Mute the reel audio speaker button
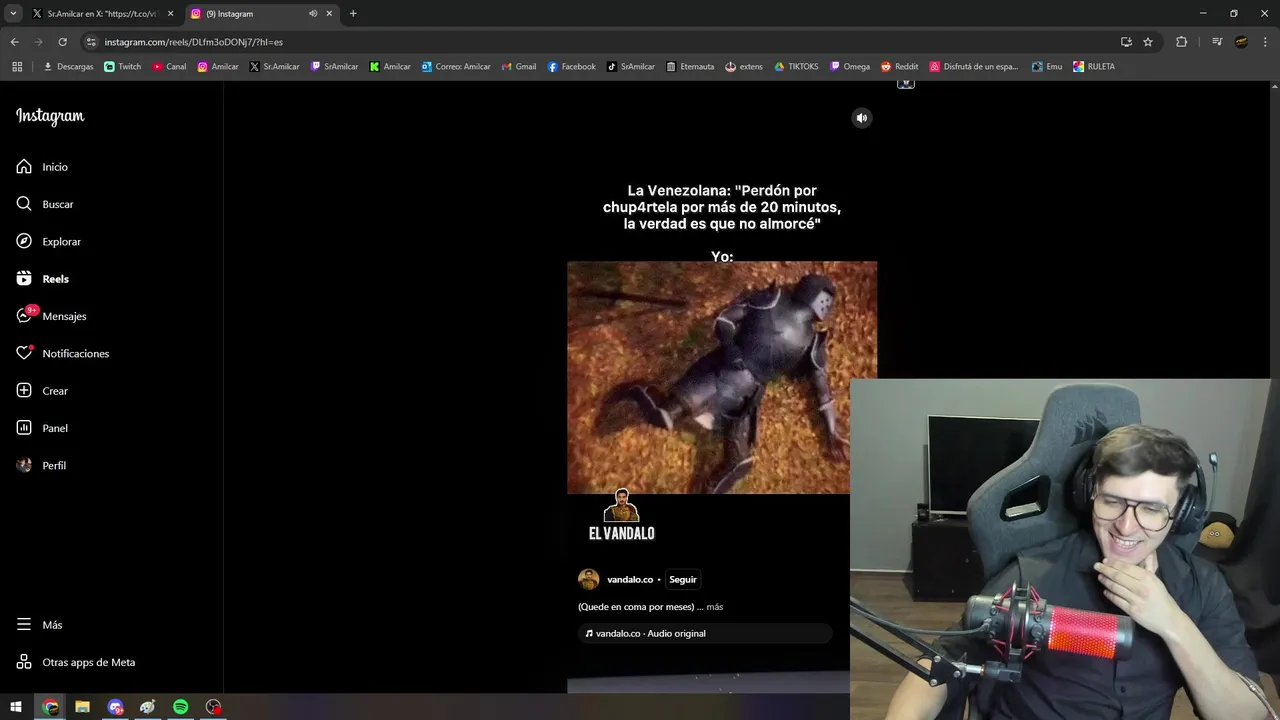The width and height of the screenshot is (1280, 720). click(x=862, y=118)
